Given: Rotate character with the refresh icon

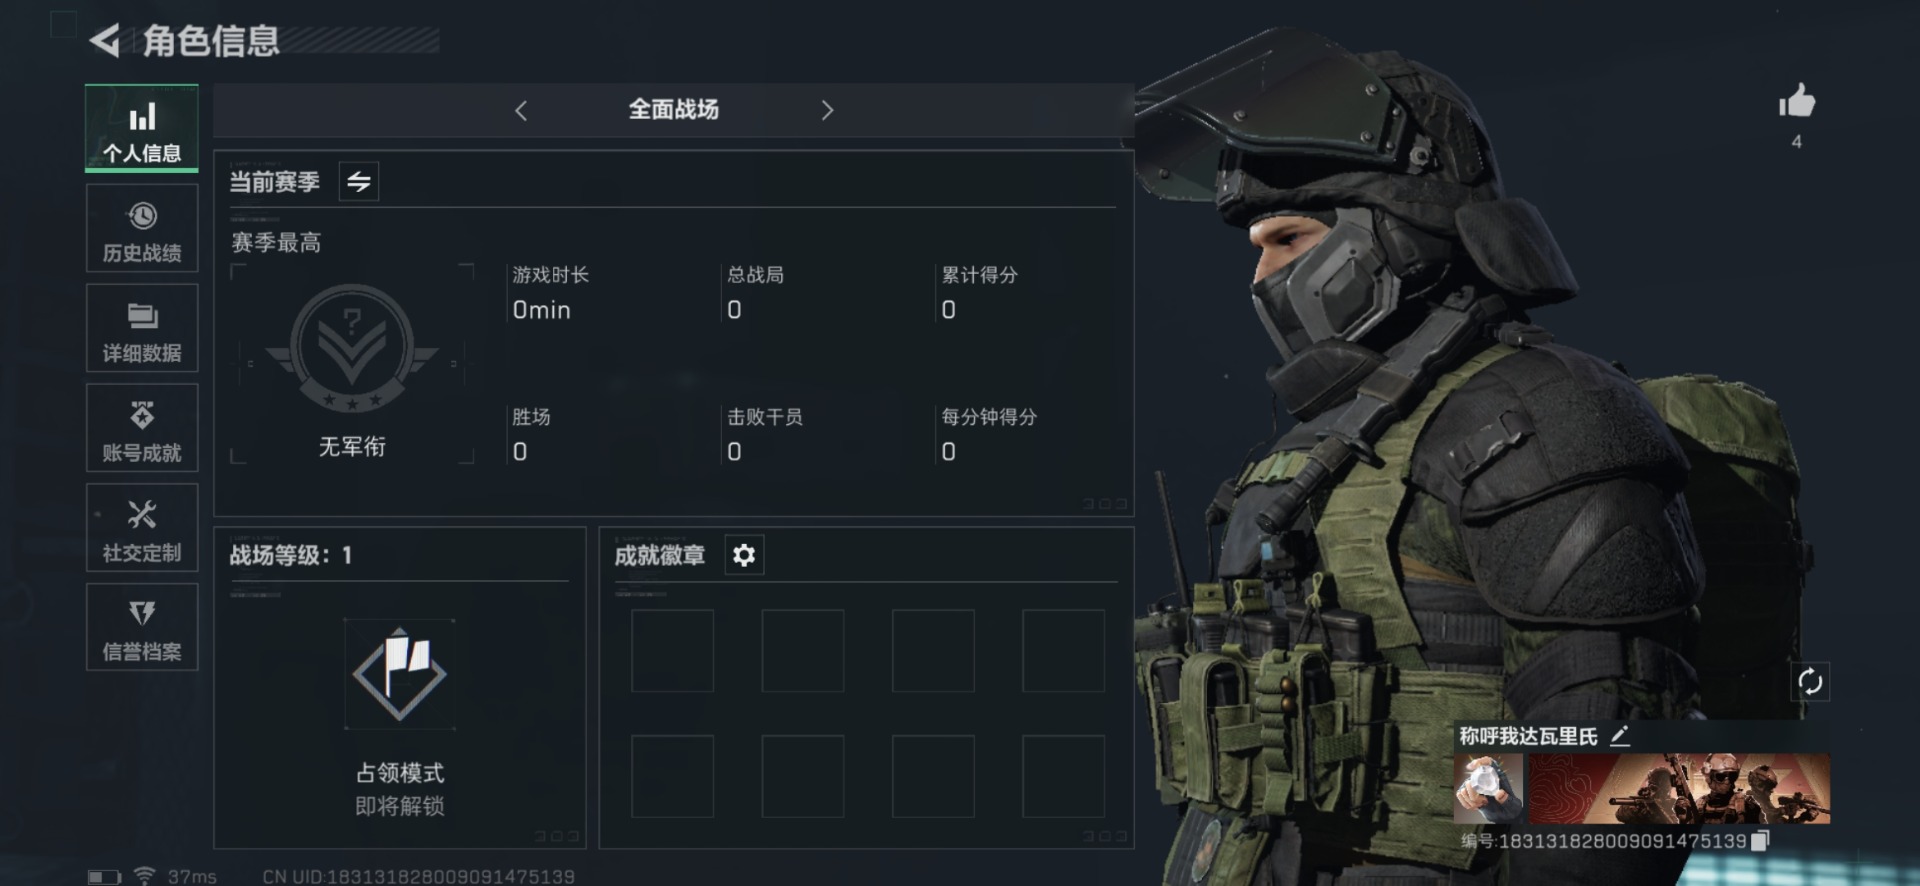Looking at the screenshot, I should (x=1810, y=682).
